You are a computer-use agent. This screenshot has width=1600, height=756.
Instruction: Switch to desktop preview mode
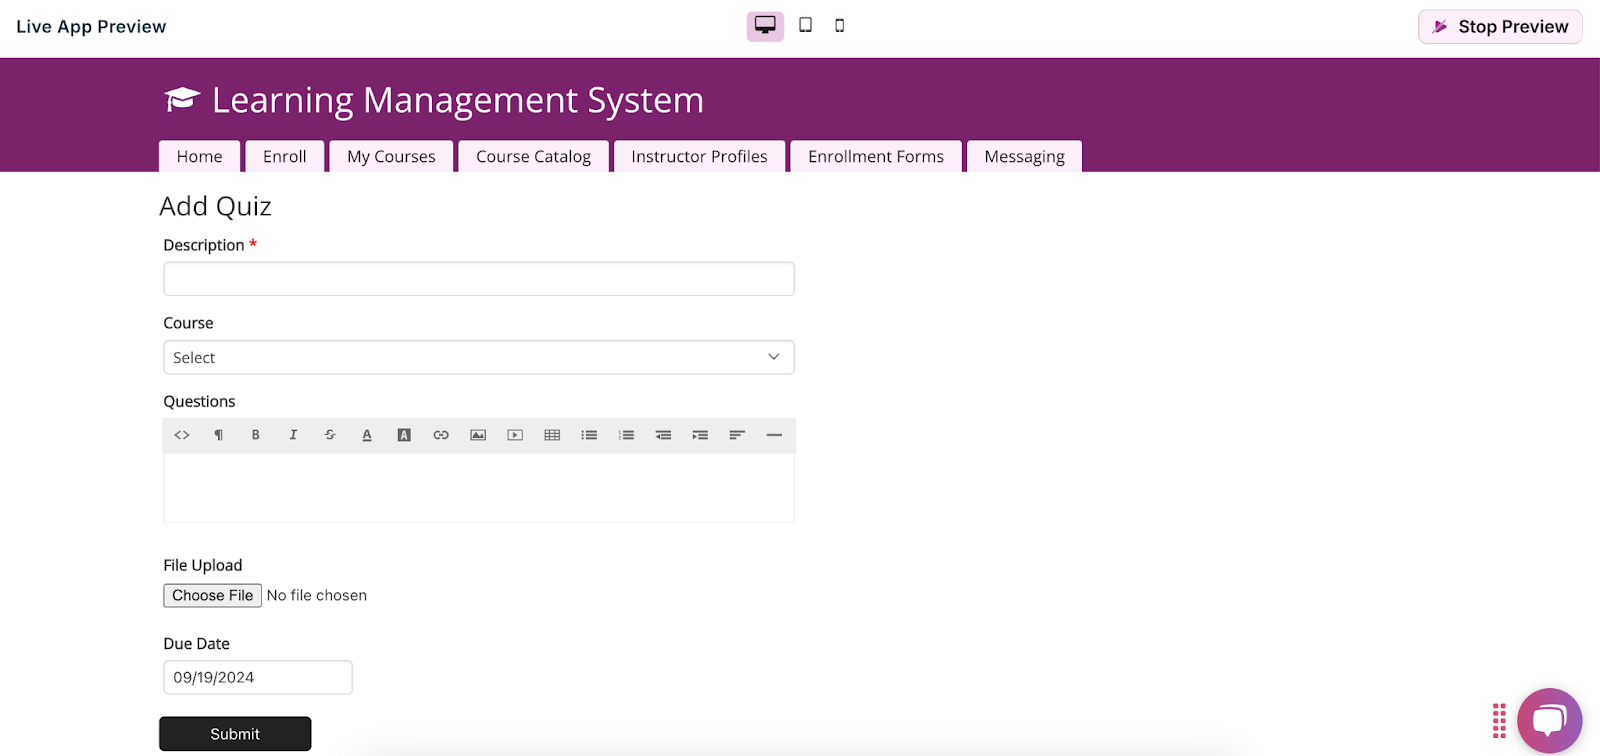point(765,26)
